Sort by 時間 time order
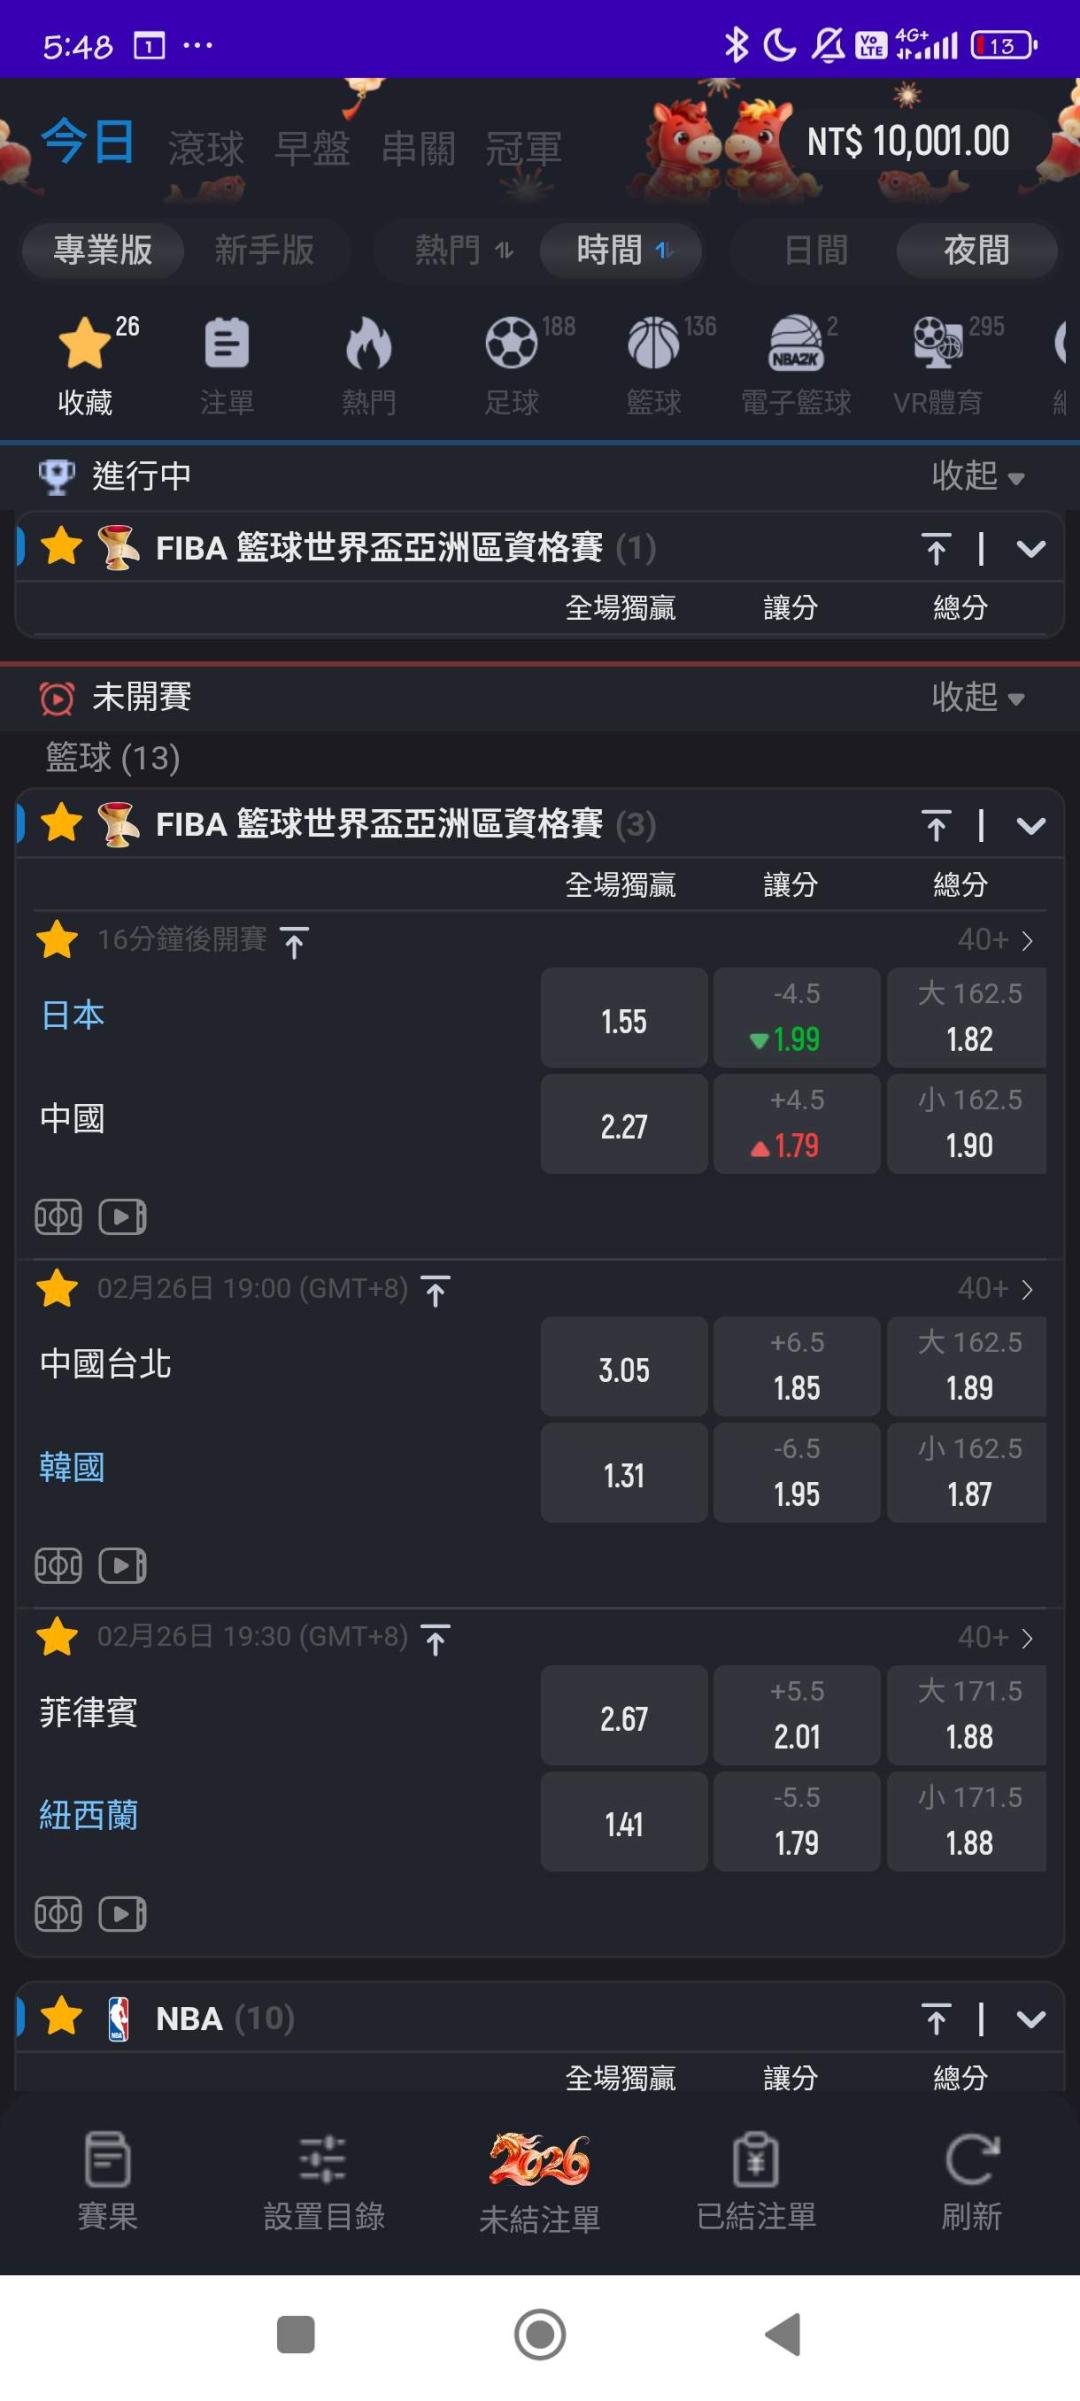The image size is (1080, 2401). coord(621,250)
